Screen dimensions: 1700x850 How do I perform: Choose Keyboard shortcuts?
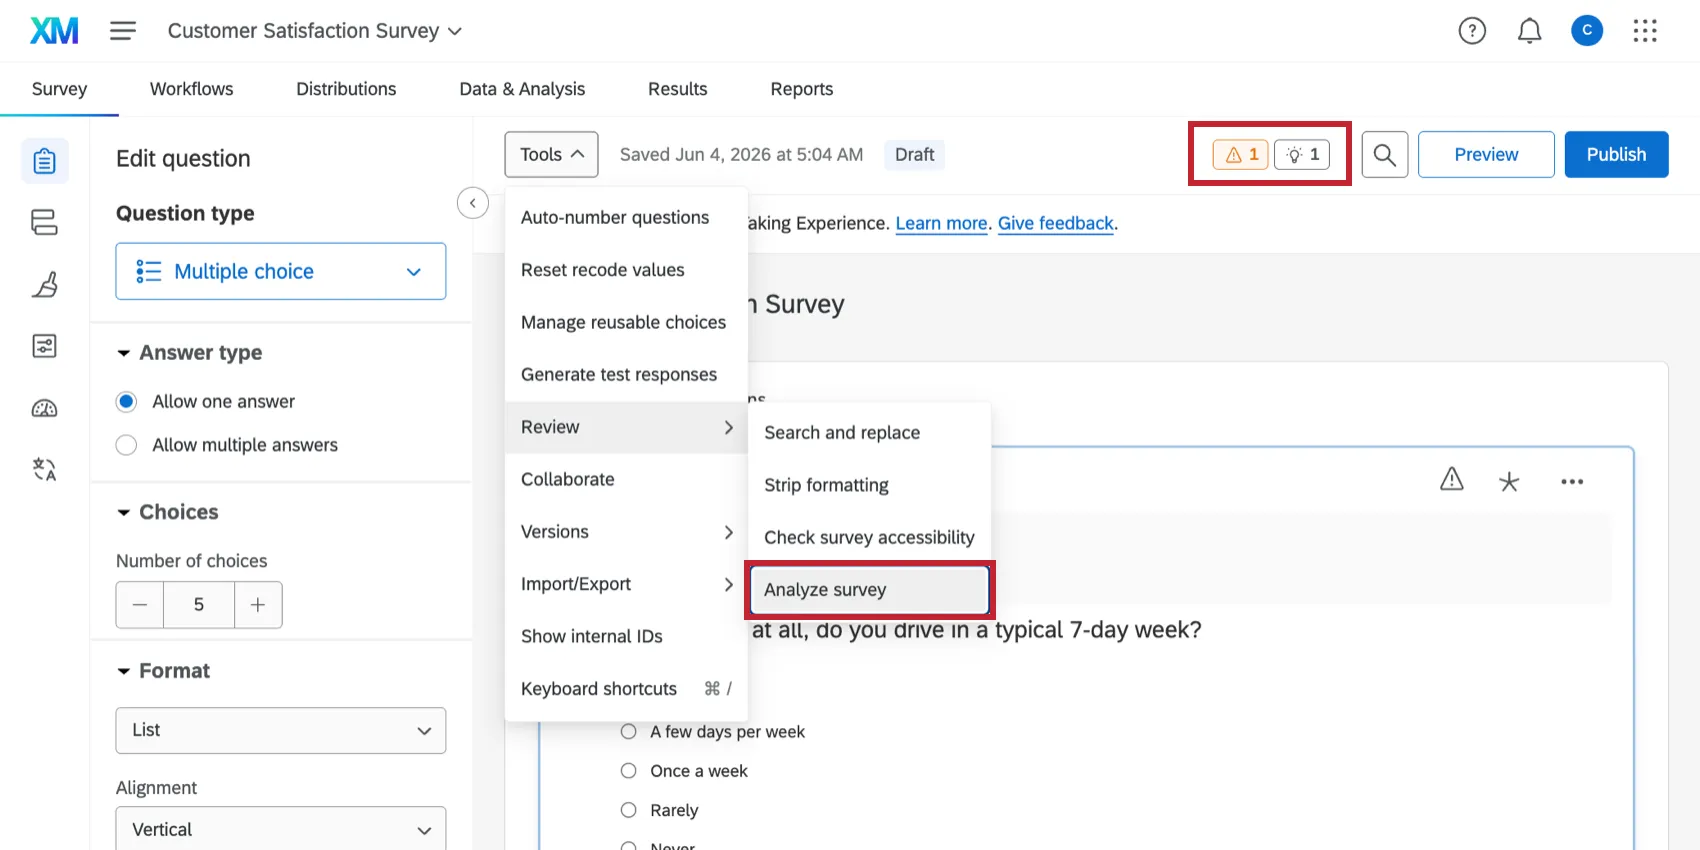[x=626, y=689]
